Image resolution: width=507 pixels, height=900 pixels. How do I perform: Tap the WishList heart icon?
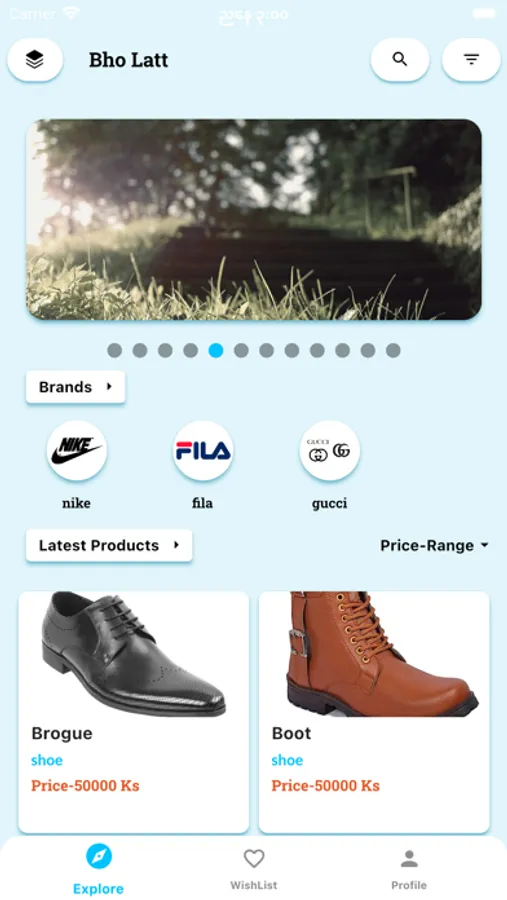pyautogui.click(x=254, y=859)
